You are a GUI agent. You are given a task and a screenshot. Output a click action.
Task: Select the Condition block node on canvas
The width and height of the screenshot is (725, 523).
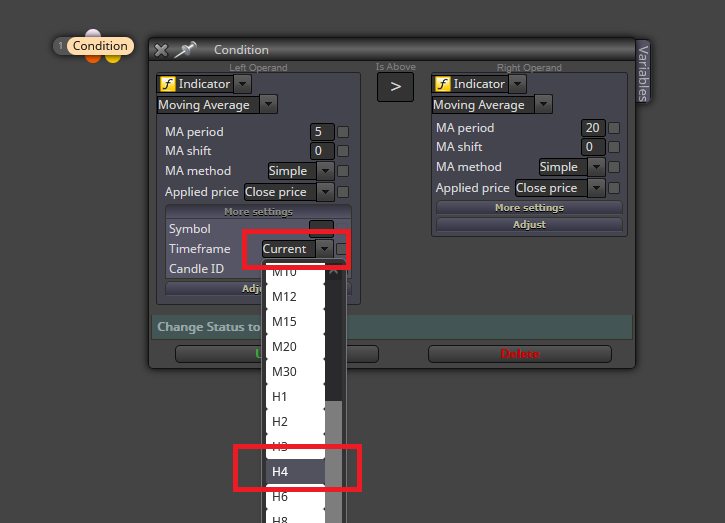pyautogui.click(x=100, y=46)
